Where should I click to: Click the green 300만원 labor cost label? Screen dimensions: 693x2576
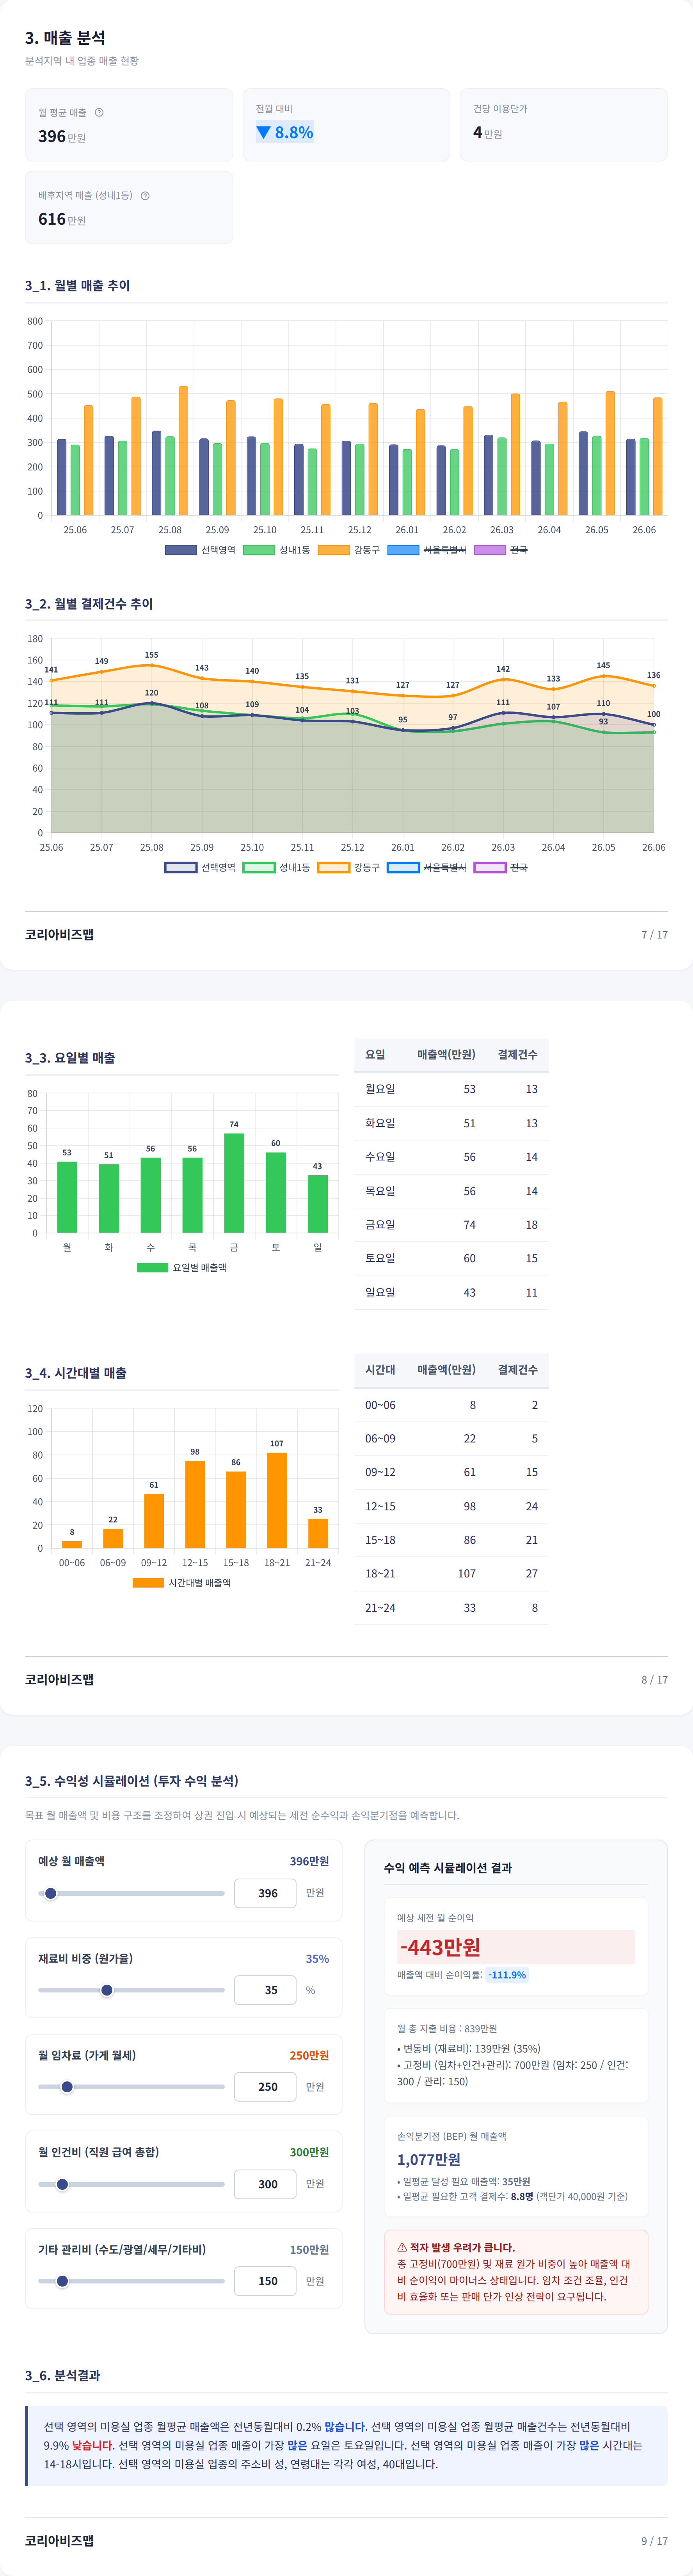(309, 2152)
